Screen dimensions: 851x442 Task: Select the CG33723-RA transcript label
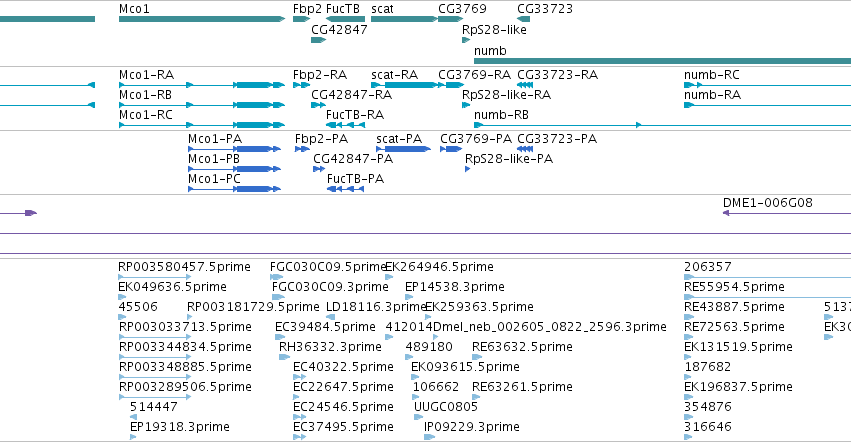pyautogui.click(x=557, y=74)
